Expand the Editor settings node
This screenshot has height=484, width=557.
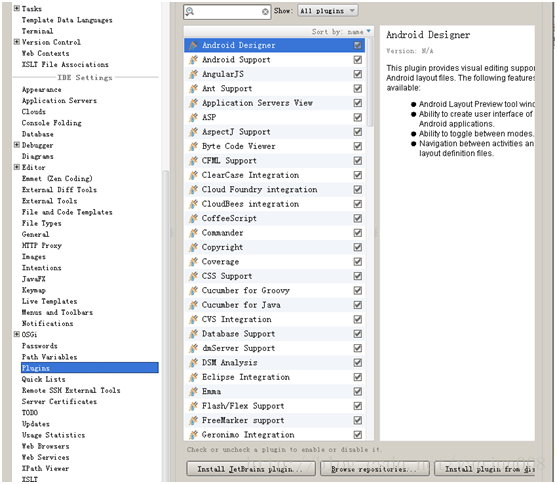(x=17, y=167)
